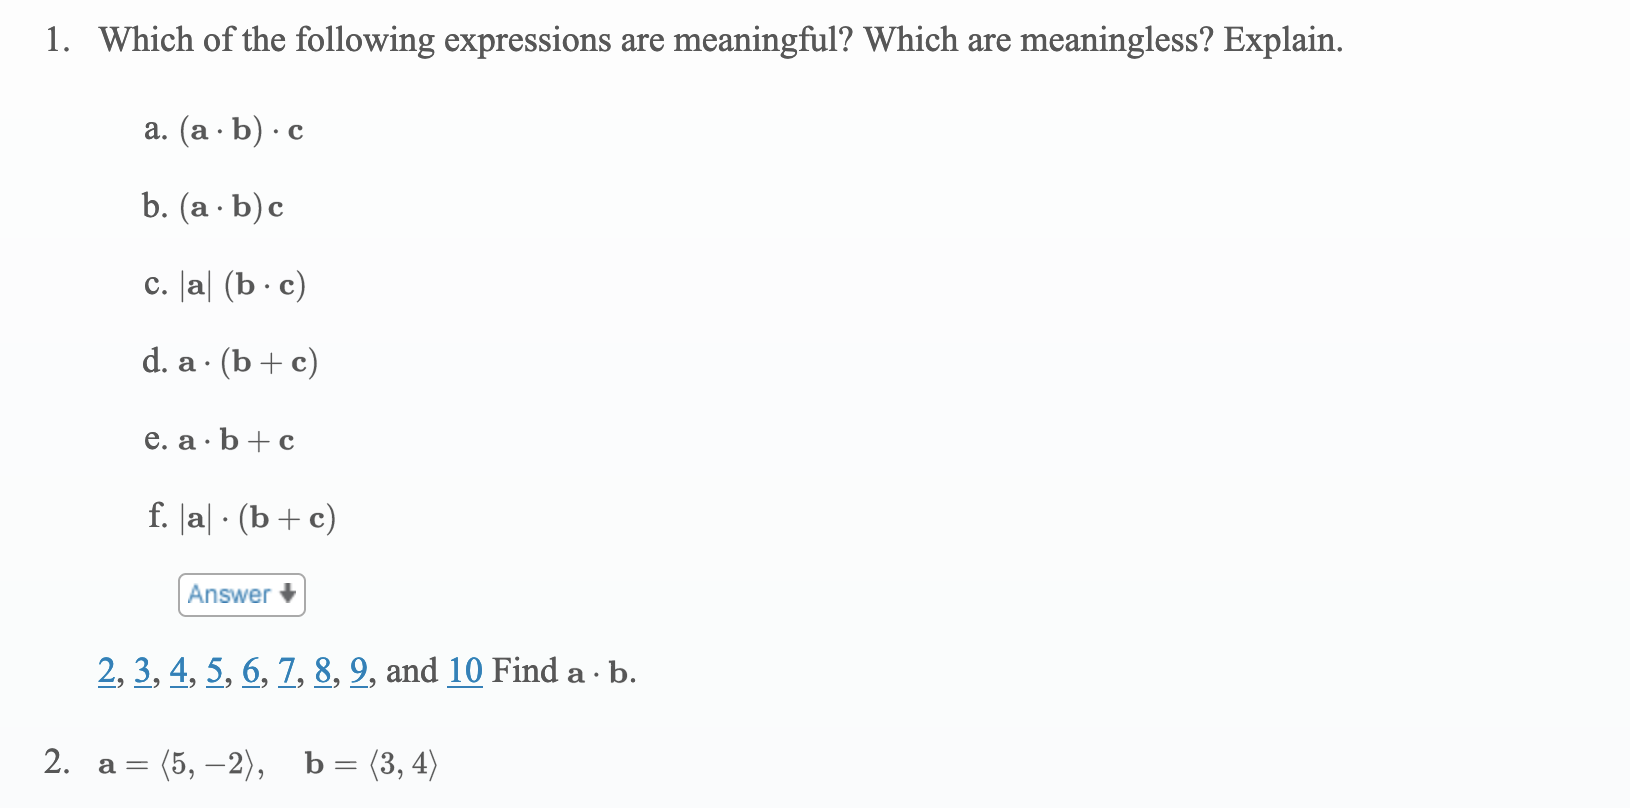The height and width of the screenshot is (808, 1630).
Task: Open exercise 5 link
Action: click(x=215, y=672)
